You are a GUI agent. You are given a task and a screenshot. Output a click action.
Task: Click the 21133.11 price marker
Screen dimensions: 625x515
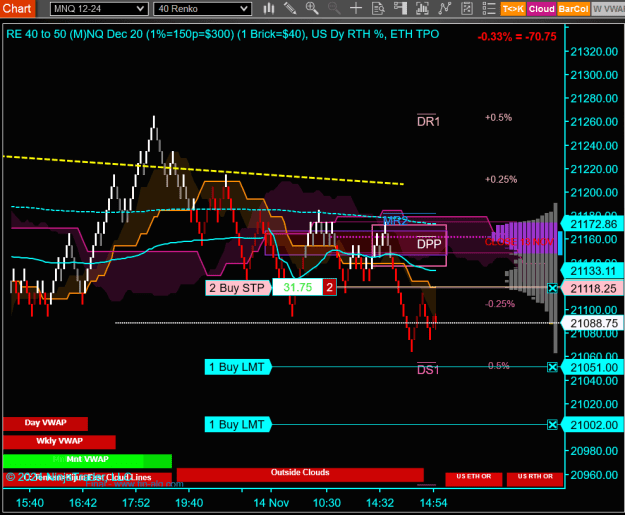coord(593,271)
